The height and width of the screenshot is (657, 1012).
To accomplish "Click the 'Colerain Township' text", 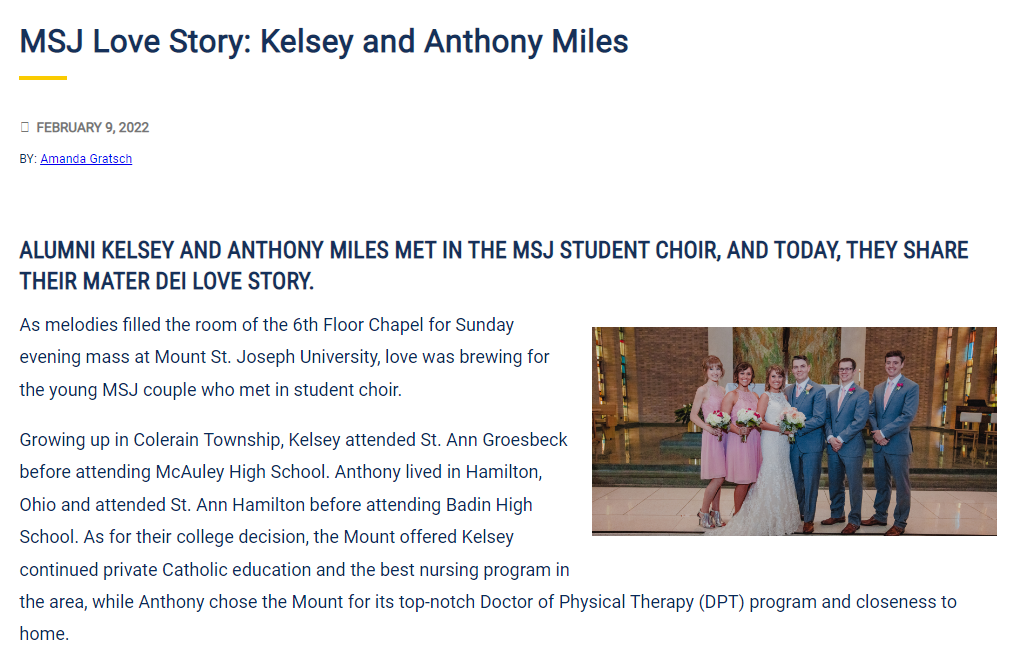I will pos(182,440).
